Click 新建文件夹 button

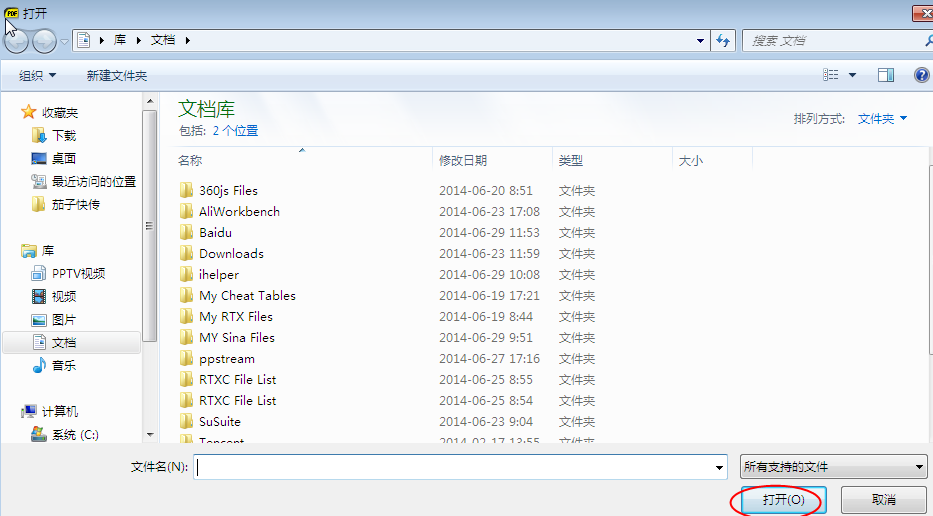tap(117, 76)
